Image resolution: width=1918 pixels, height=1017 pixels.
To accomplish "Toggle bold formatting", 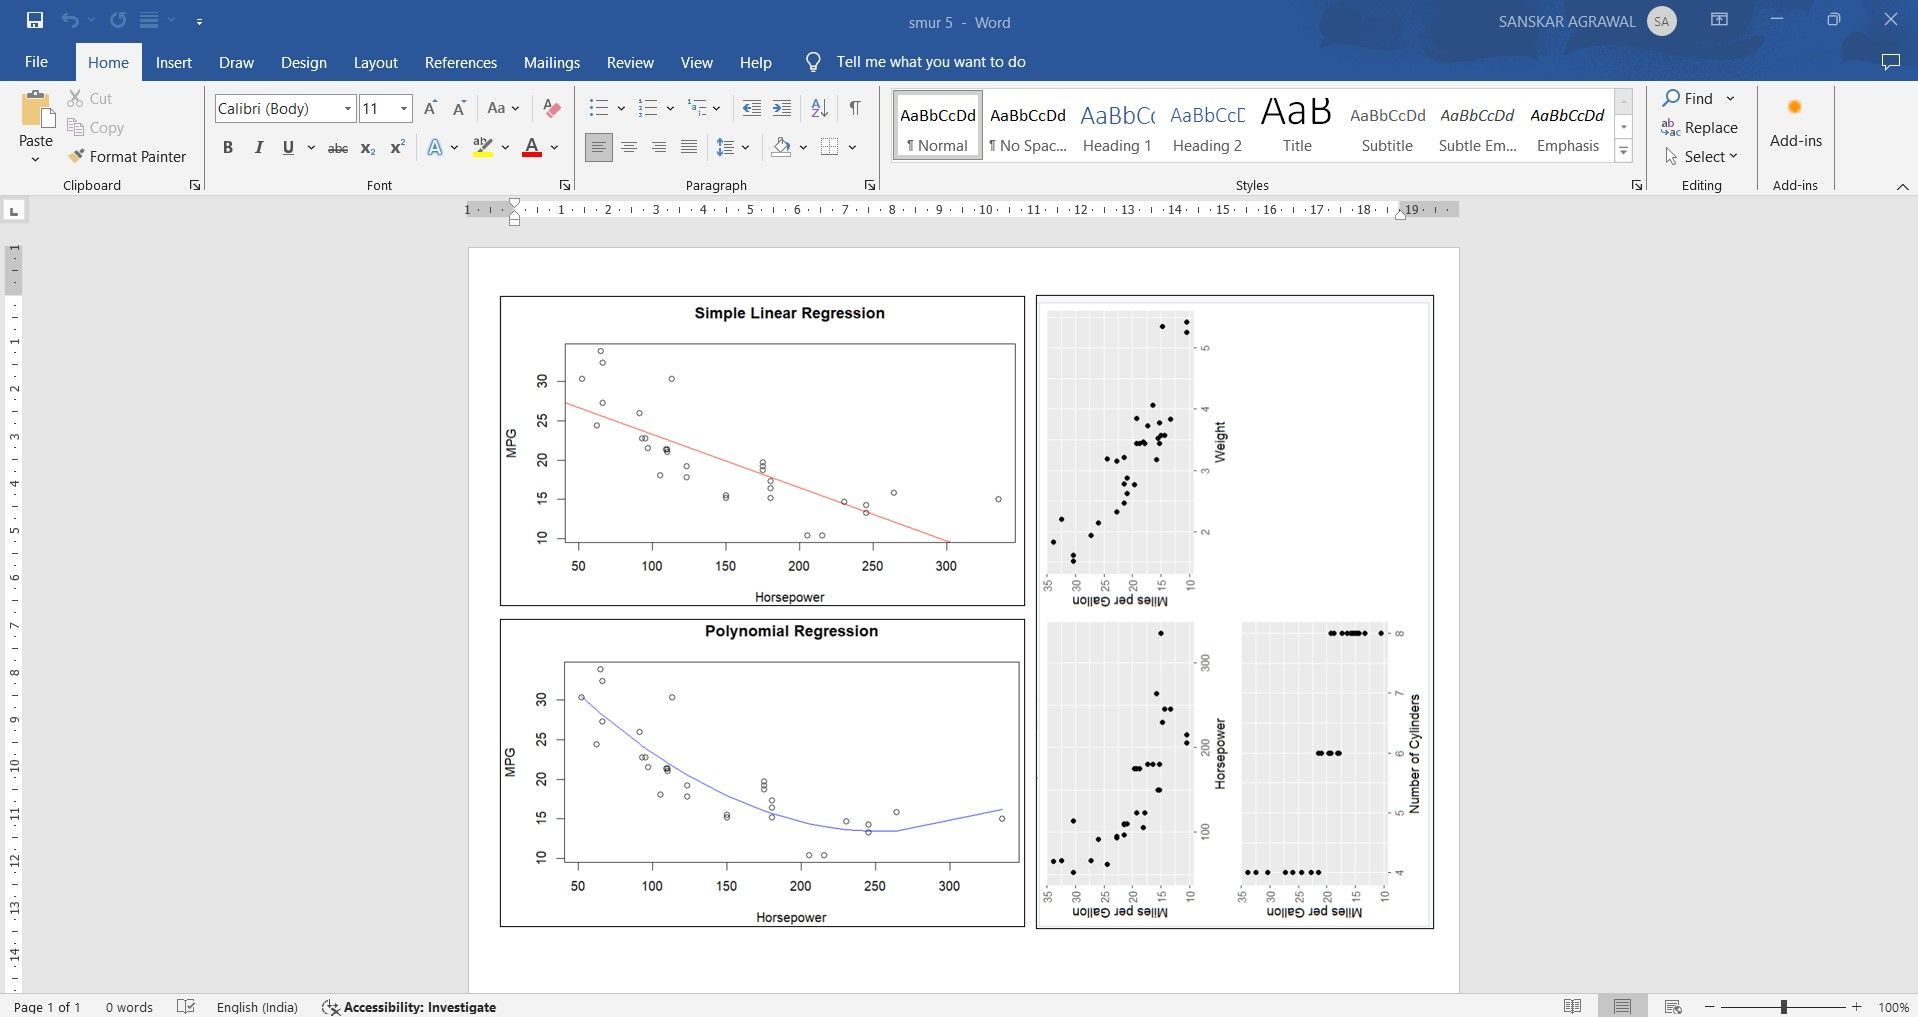I will (227, 147).
